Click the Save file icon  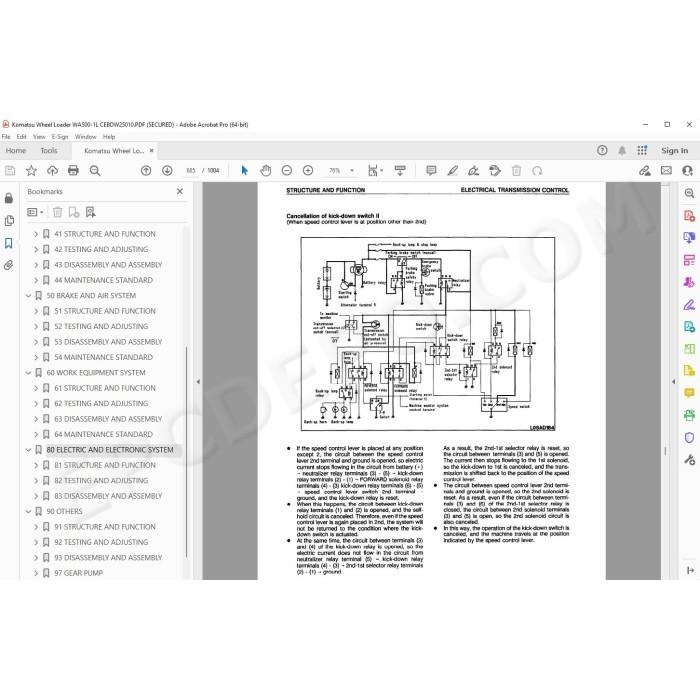tap(10, 171)
